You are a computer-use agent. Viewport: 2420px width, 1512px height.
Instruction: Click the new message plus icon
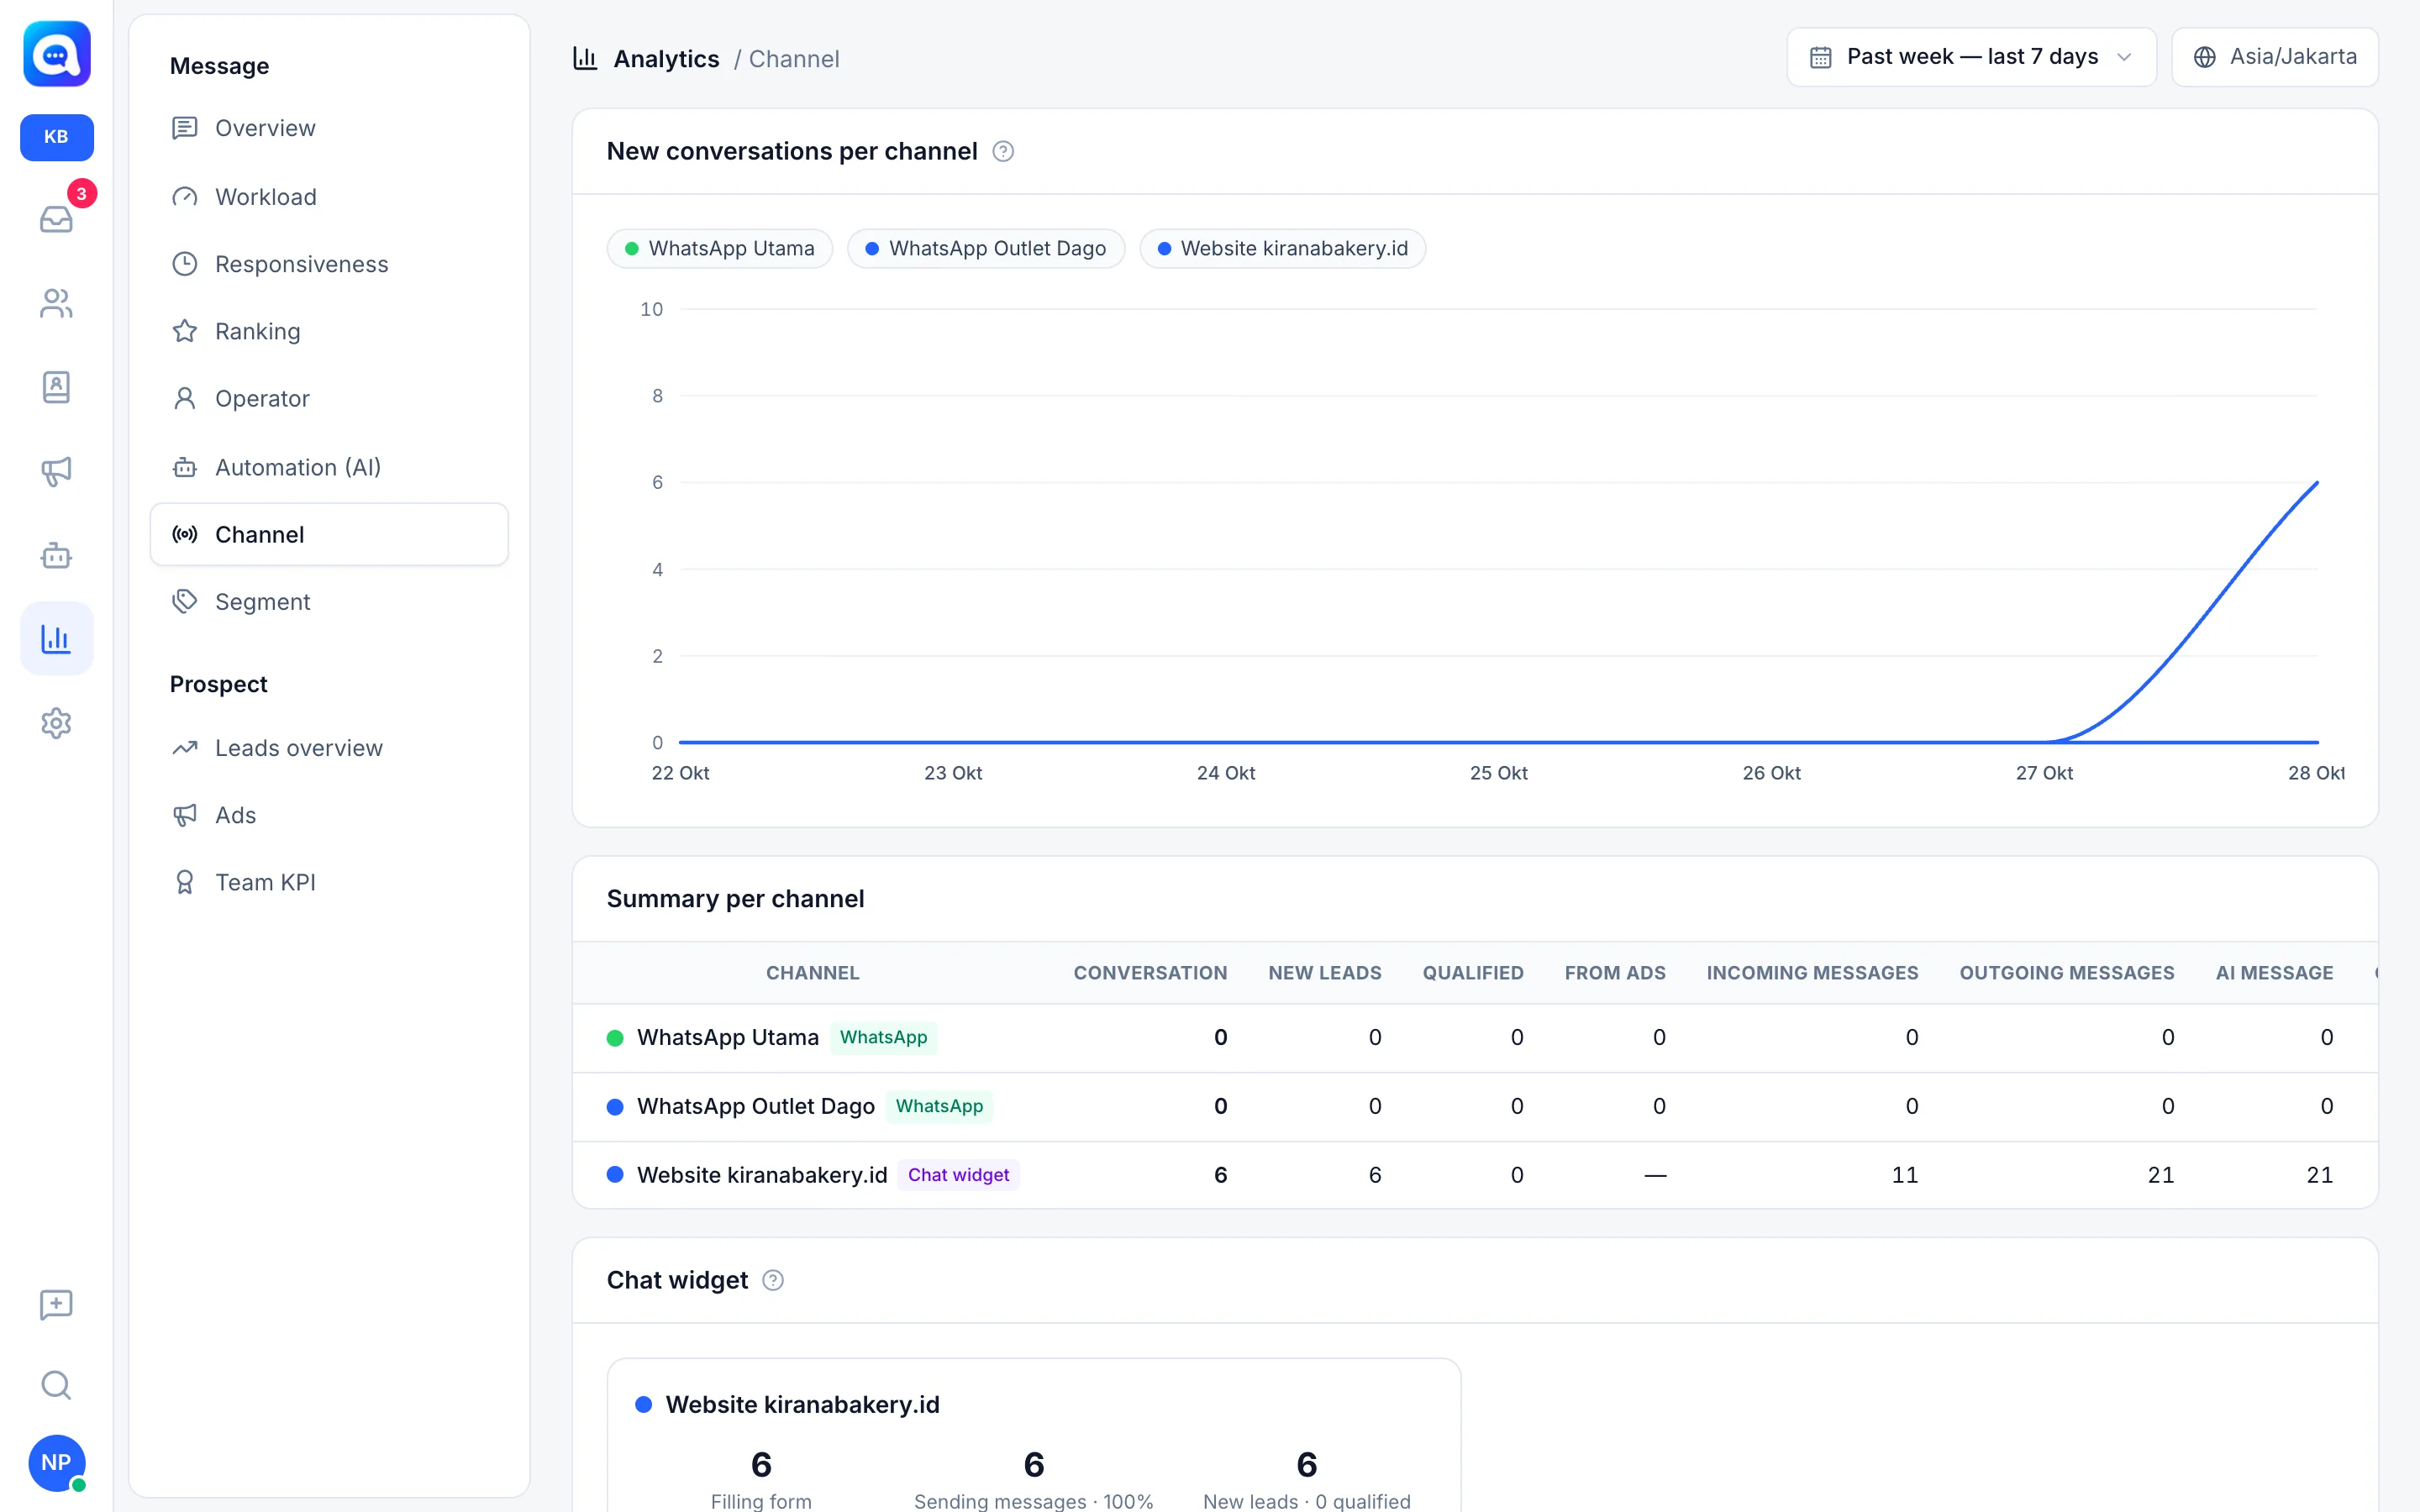tap(56, 1304)
